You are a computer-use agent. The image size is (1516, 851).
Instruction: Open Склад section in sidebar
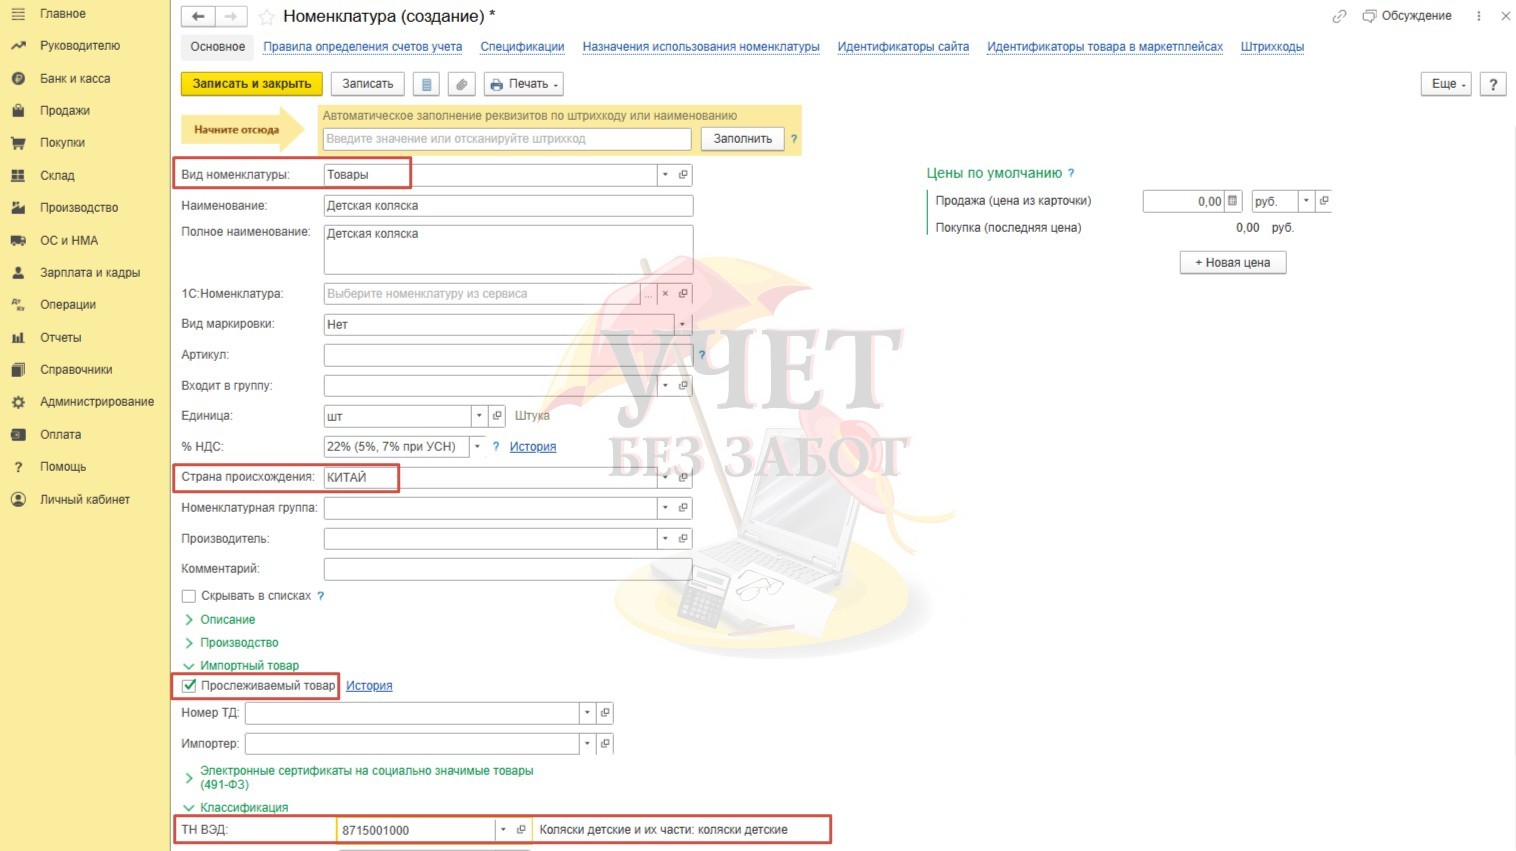pyautogui.click(x=57, y=176)
